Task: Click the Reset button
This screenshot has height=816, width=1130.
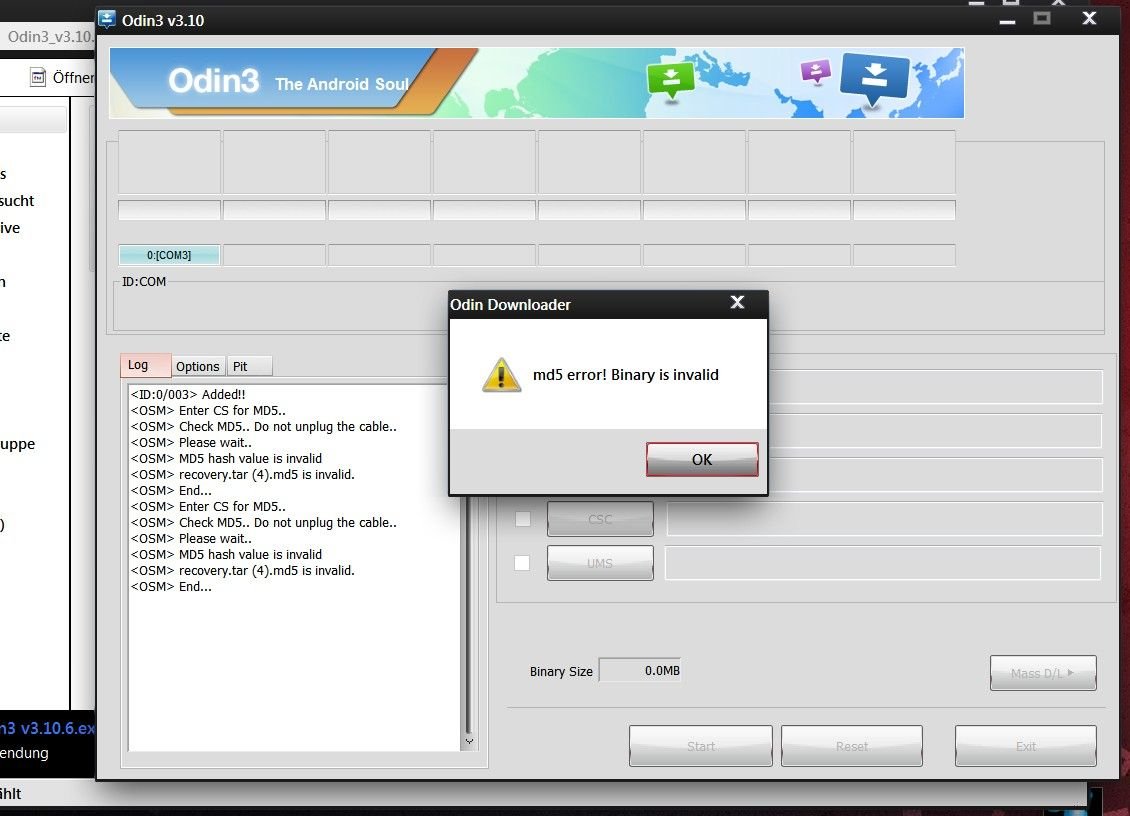Action: pos(852,746)
